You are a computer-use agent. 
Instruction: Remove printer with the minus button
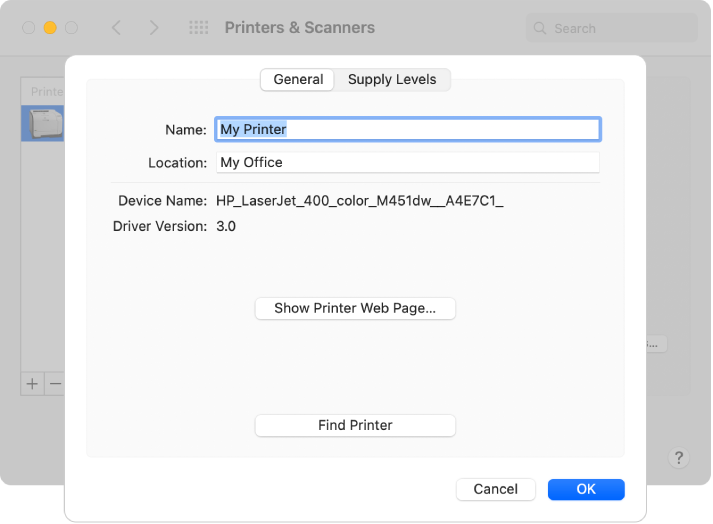tap(55, 384)
